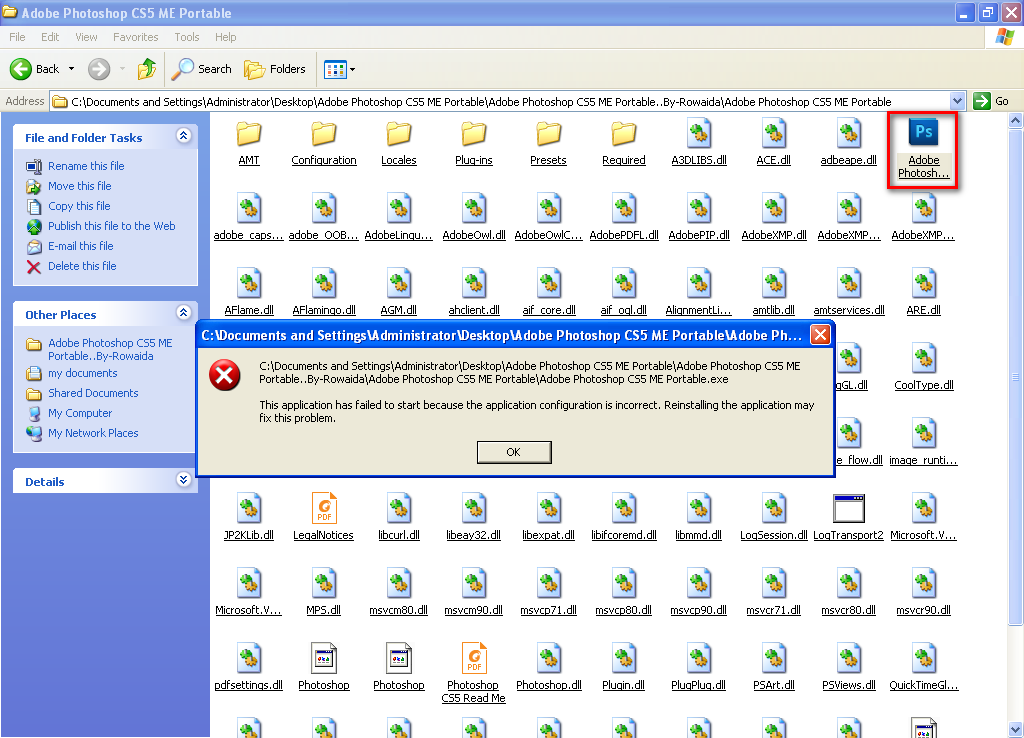The height and width of the screenshot is (738, 1024).
Task: Open the Address bar dropdown arrow
Action: click(x=957, y=101)
